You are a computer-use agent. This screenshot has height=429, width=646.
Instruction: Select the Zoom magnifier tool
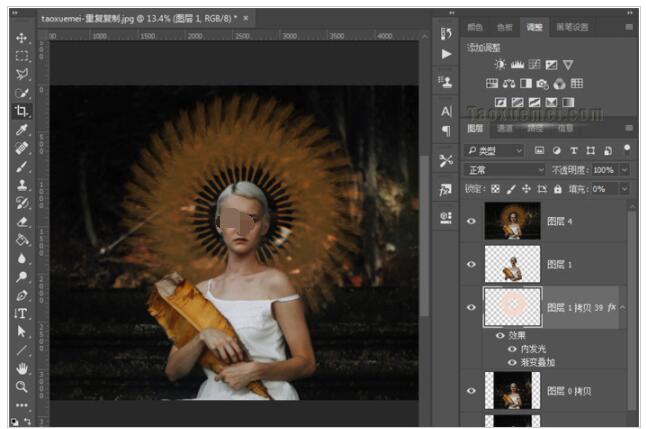tap(21, 386)
